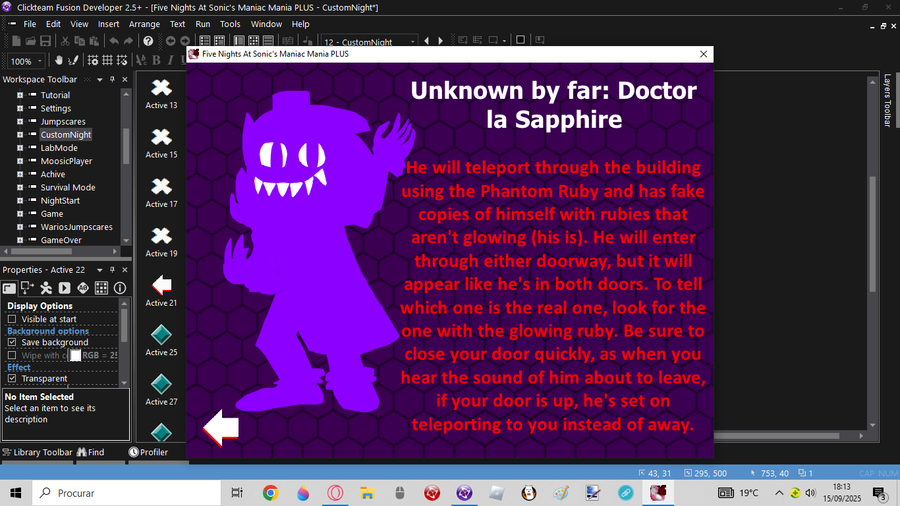The height and width of the screenshot is (506, 900).
Task: Open the Arrange menu
Action: (144, 24)
